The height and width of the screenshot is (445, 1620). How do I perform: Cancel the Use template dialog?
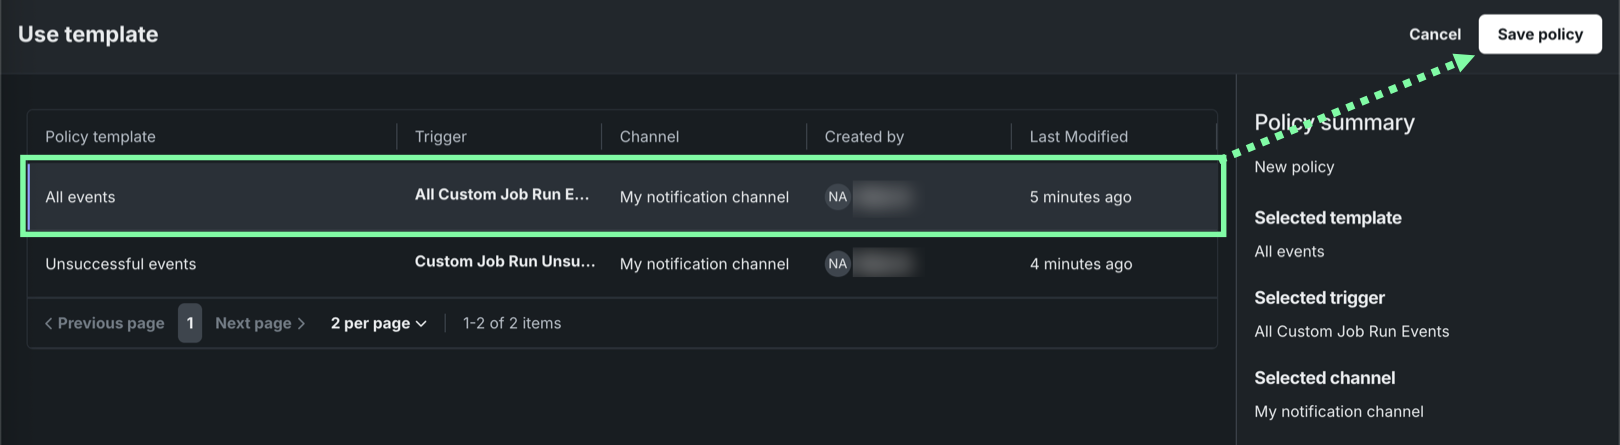click(1434, 34)
